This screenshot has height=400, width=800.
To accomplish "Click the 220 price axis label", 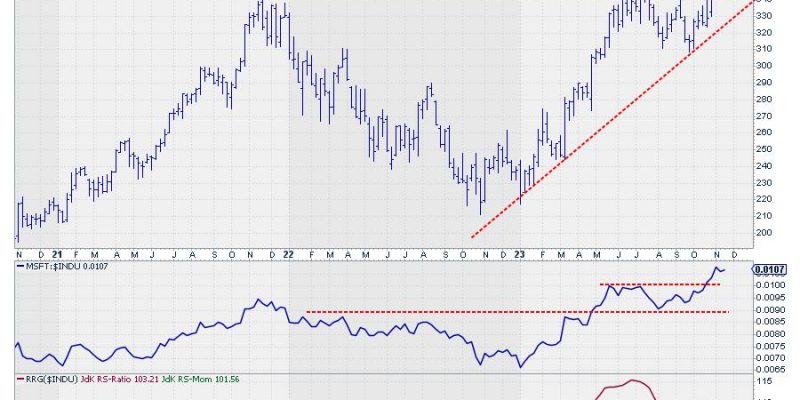I will coord(763,199).
